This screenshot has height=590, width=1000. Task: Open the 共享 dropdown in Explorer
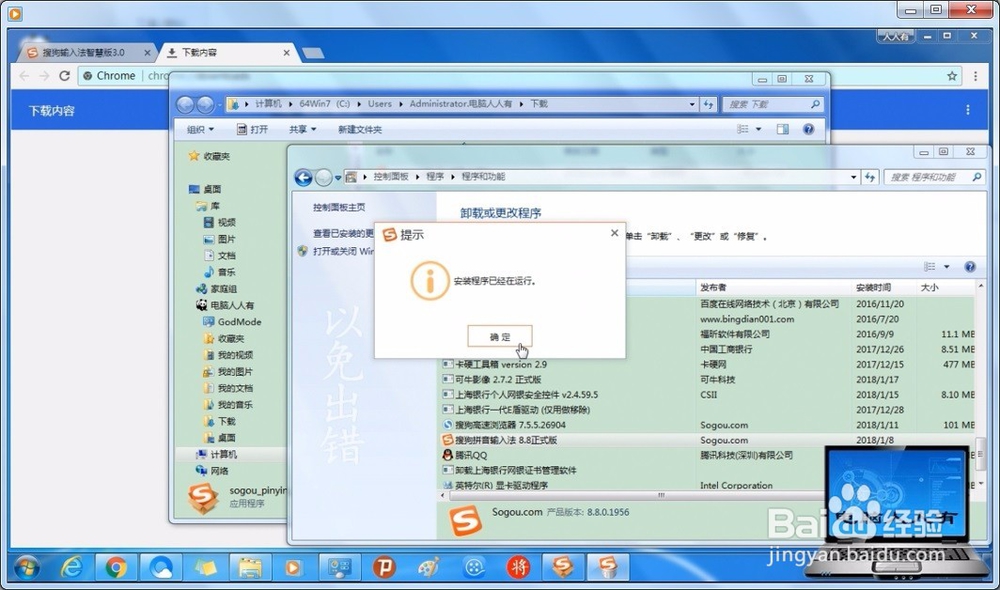pos(302,129)
